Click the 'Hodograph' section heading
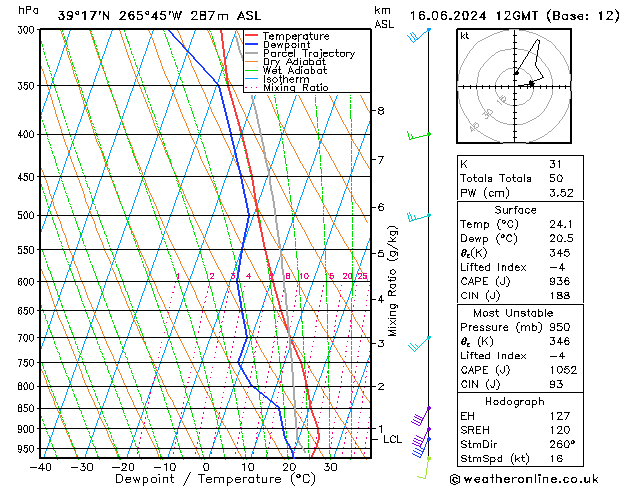This screenshot has width=629, height=486. (515, 402)
